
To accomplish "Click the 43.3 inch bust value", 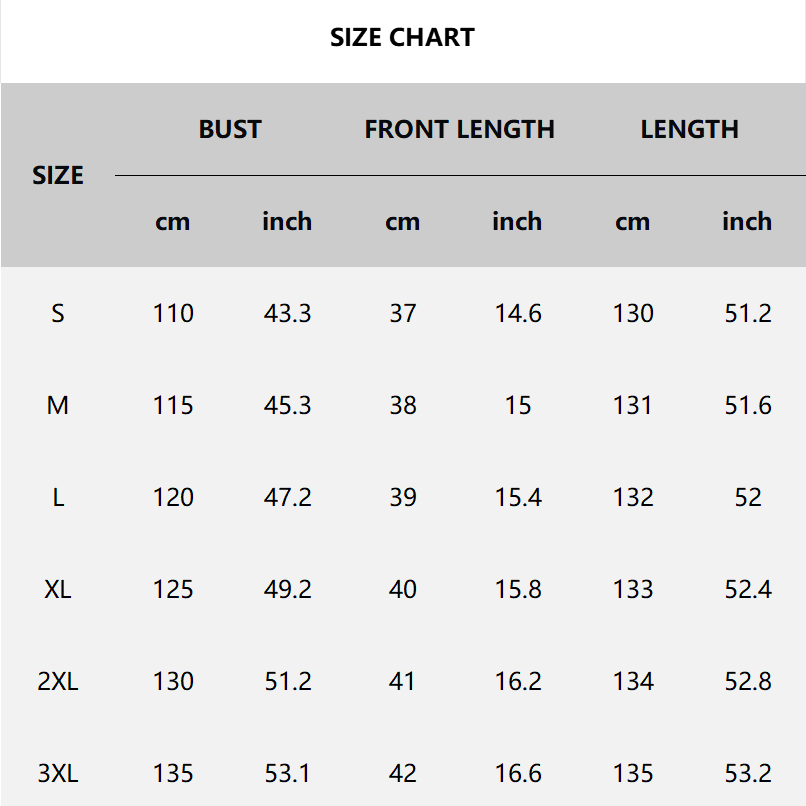I will [x=287, y=313].
